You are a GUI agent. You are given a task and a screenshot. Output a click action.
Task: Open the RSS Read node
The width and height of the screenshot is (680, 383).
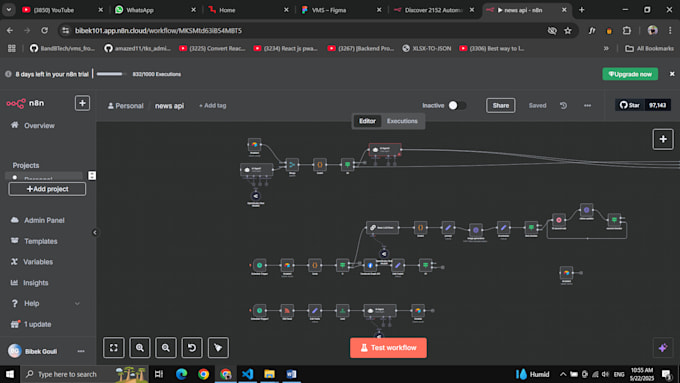tap(287, 310)
